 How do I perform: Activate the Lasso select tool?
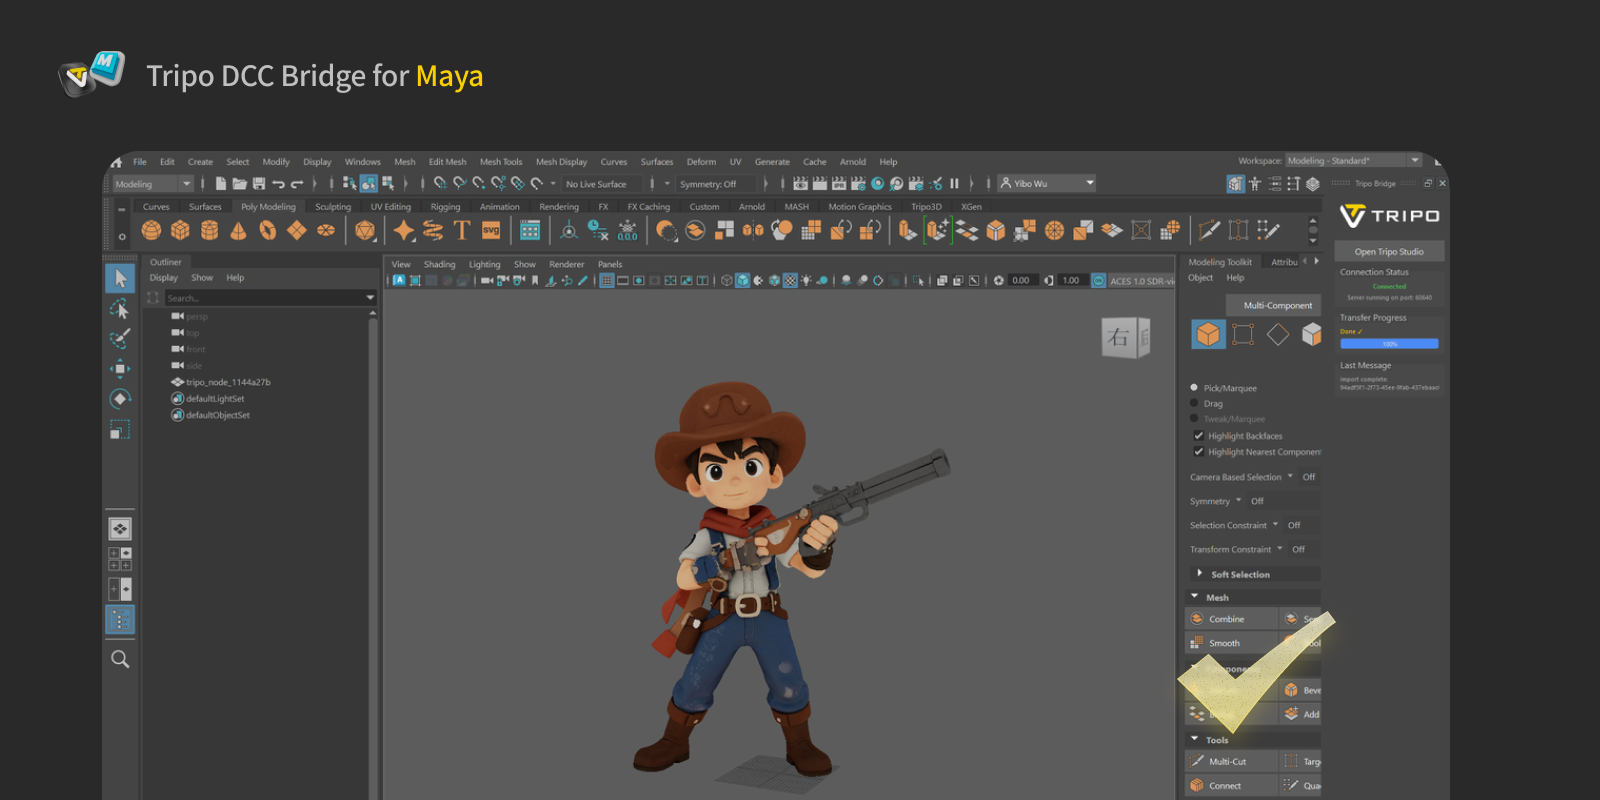click(x=120, y=309)
